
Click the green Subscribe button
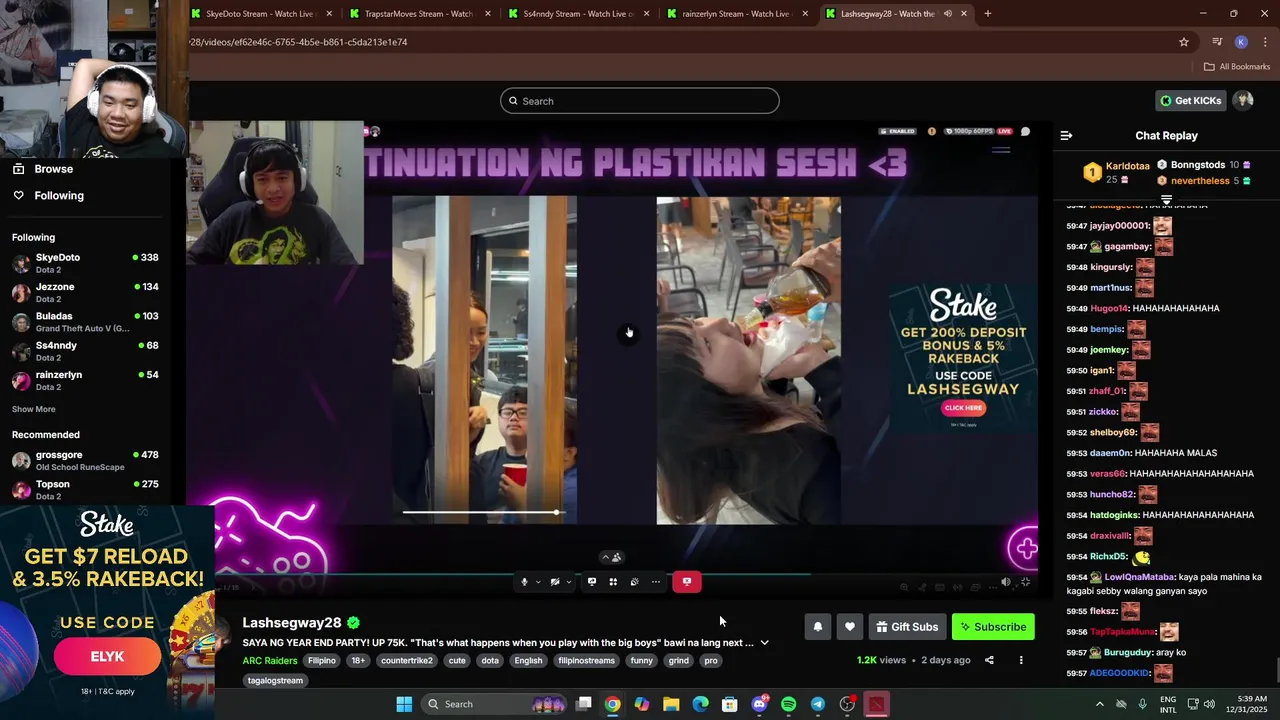pyautogui.click(x=993, y=627)
